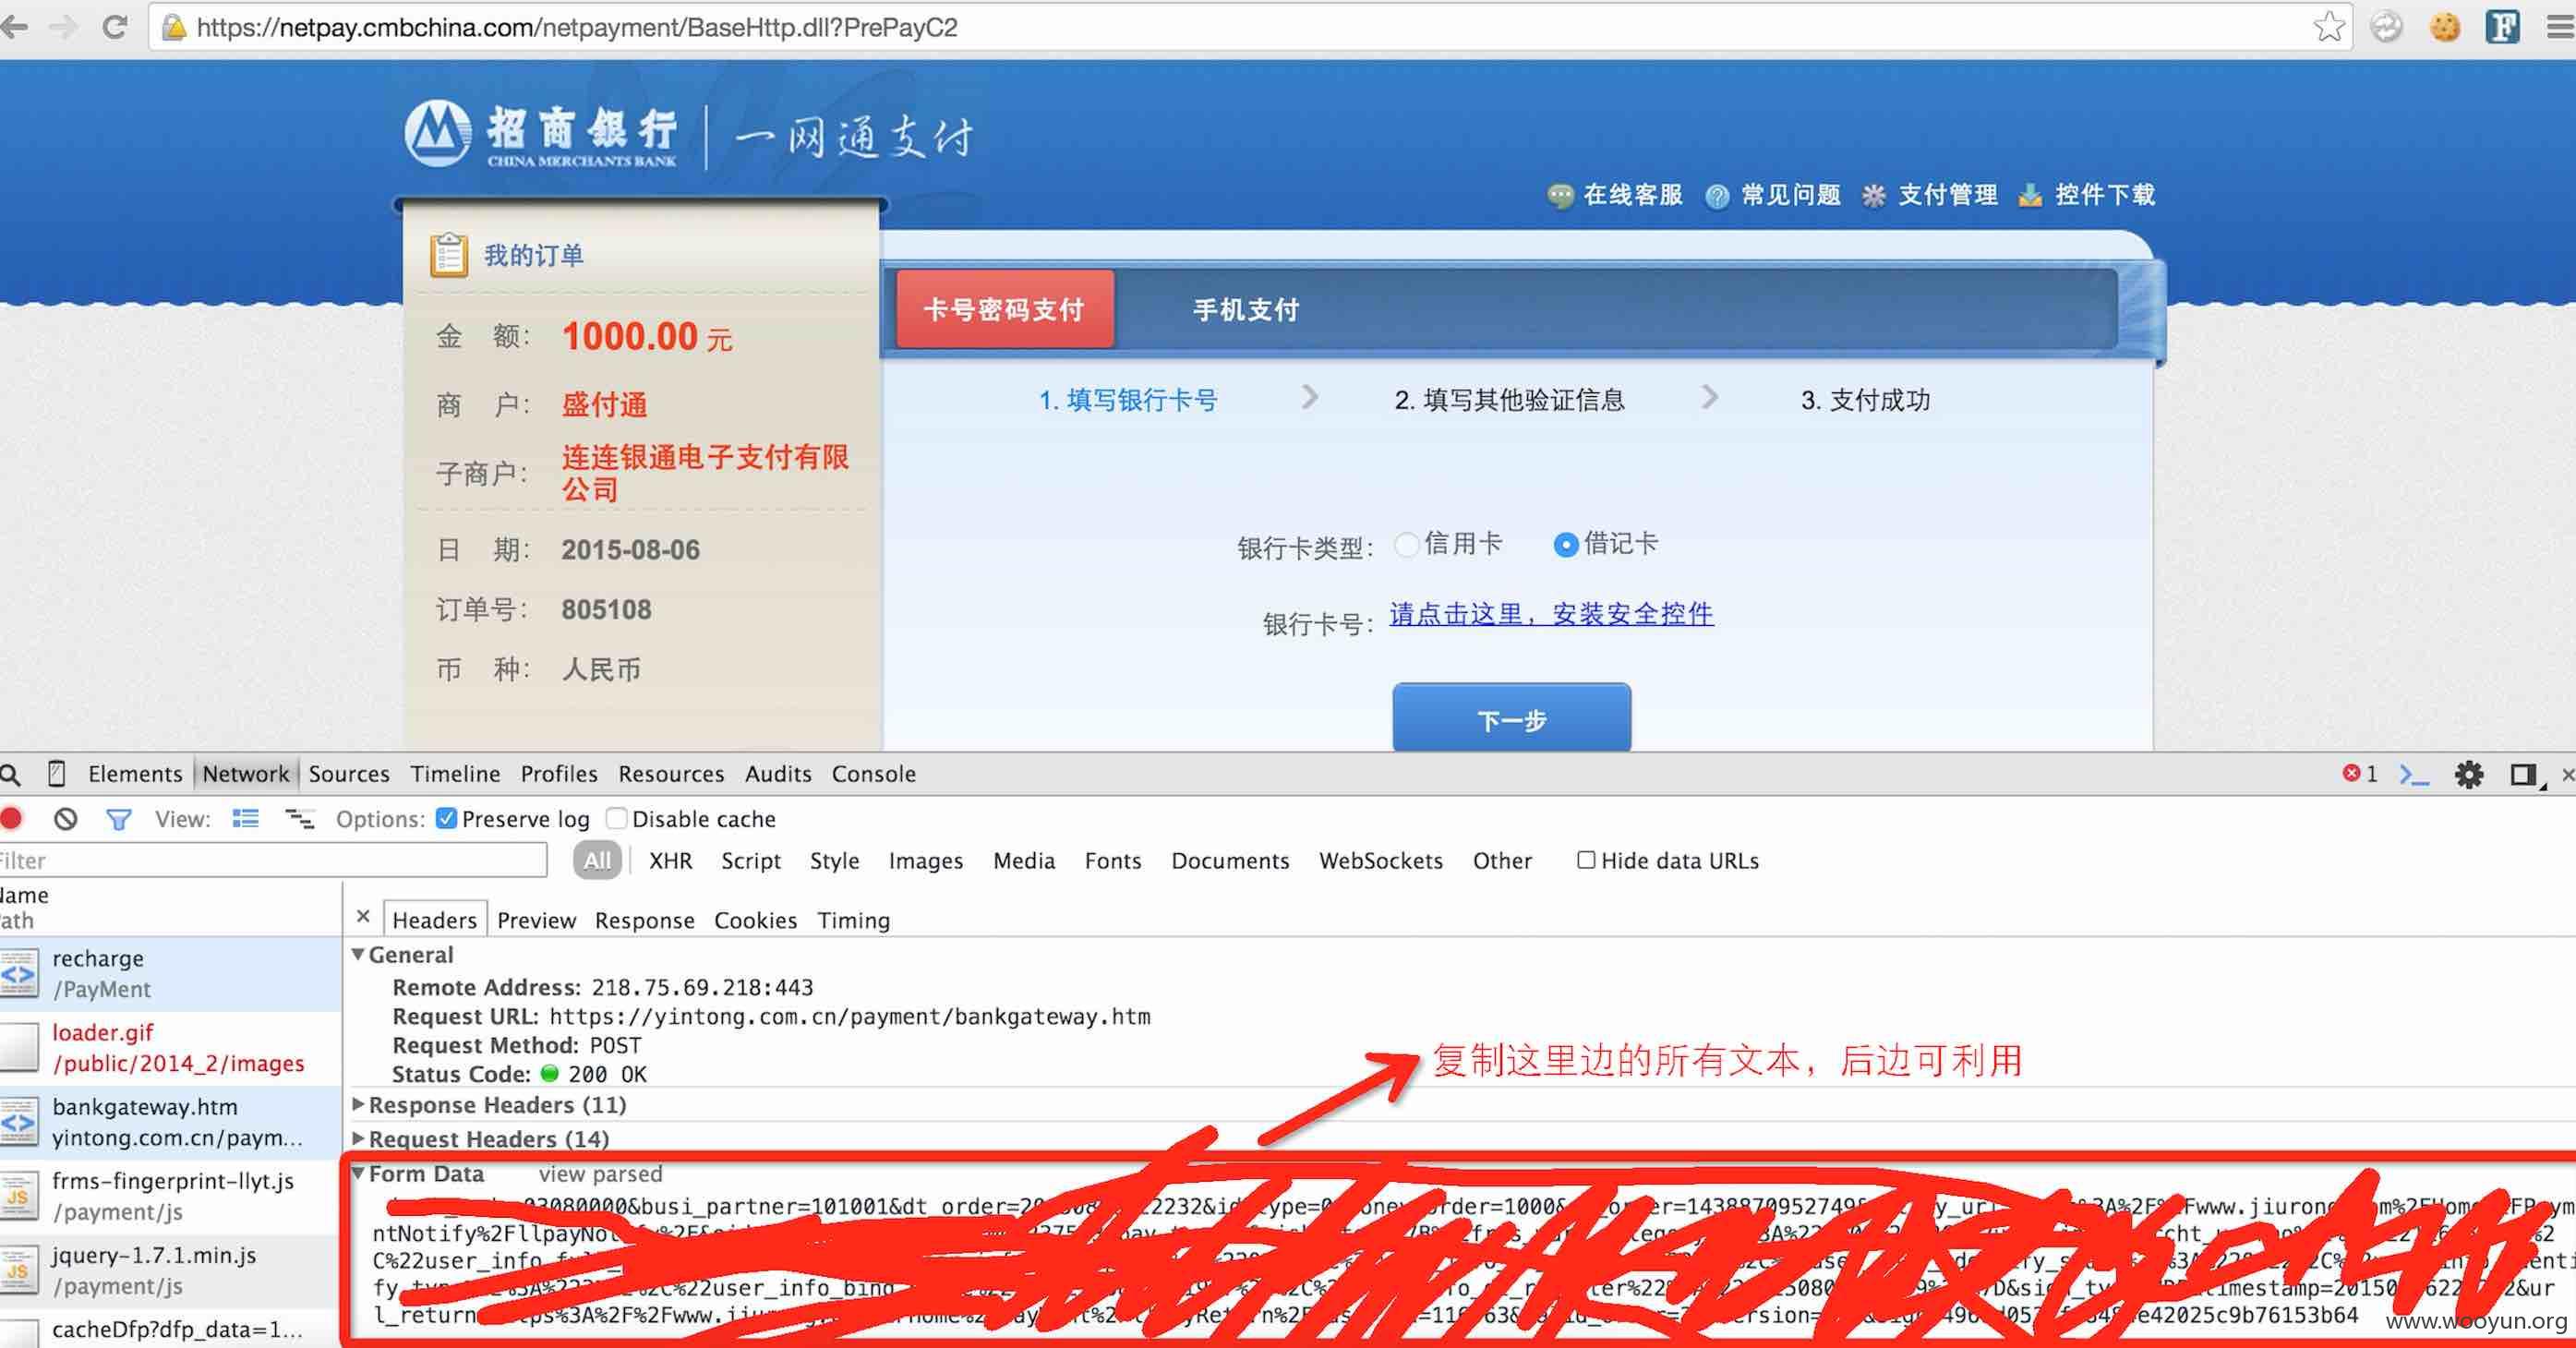
Task: Click the red error count indicator
Action: click(x=2360, y=774)
